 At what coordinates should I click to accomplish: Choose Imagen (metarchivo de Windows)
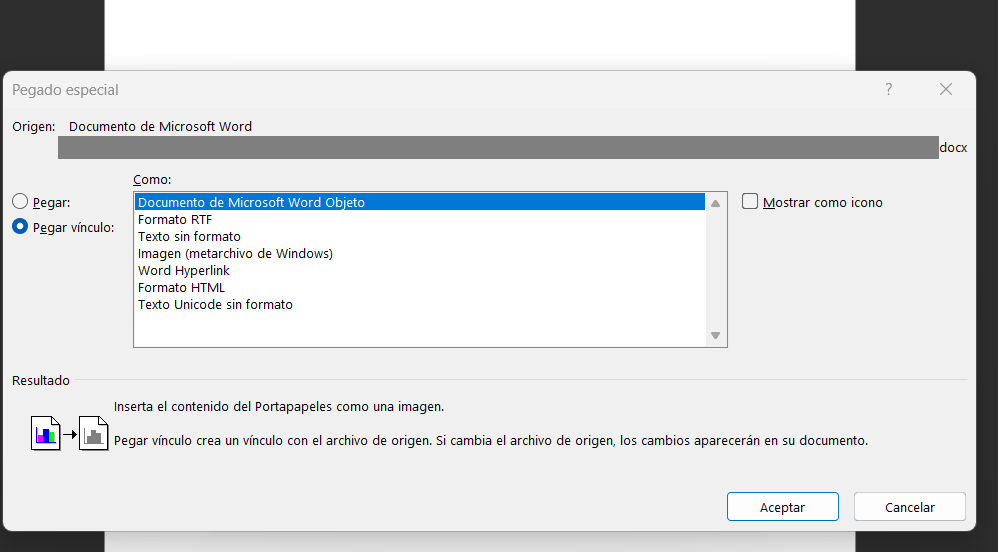419,253
